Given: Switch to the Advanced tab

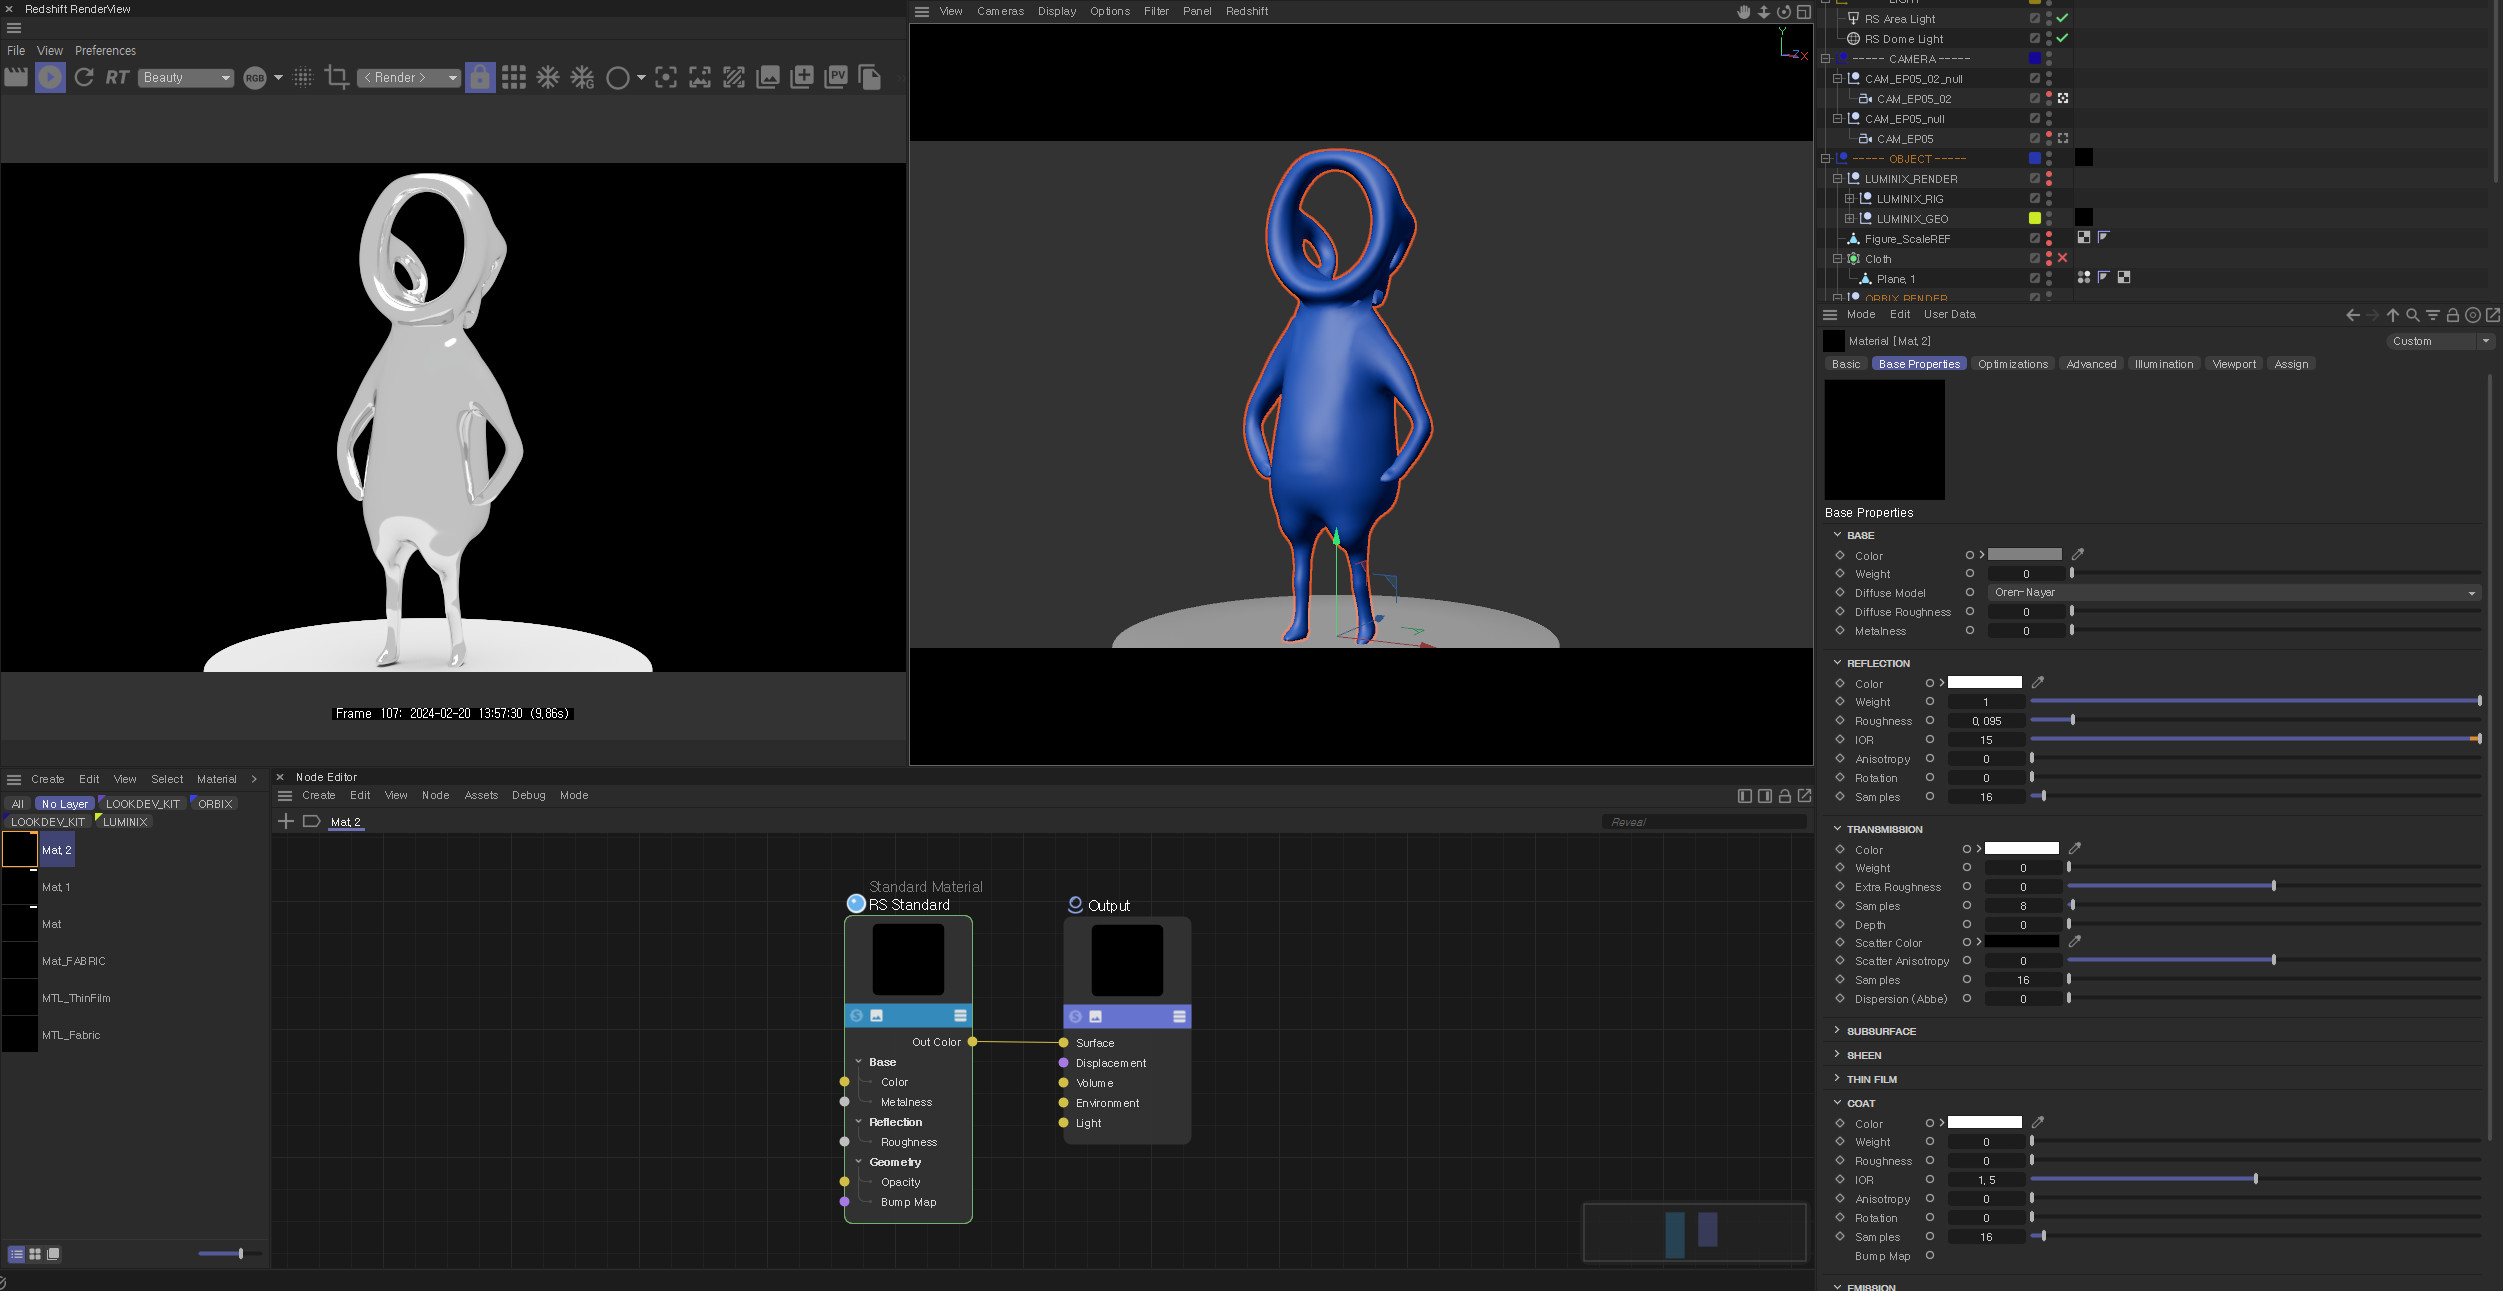Looking at the screenshot, I should (2091, 365).
